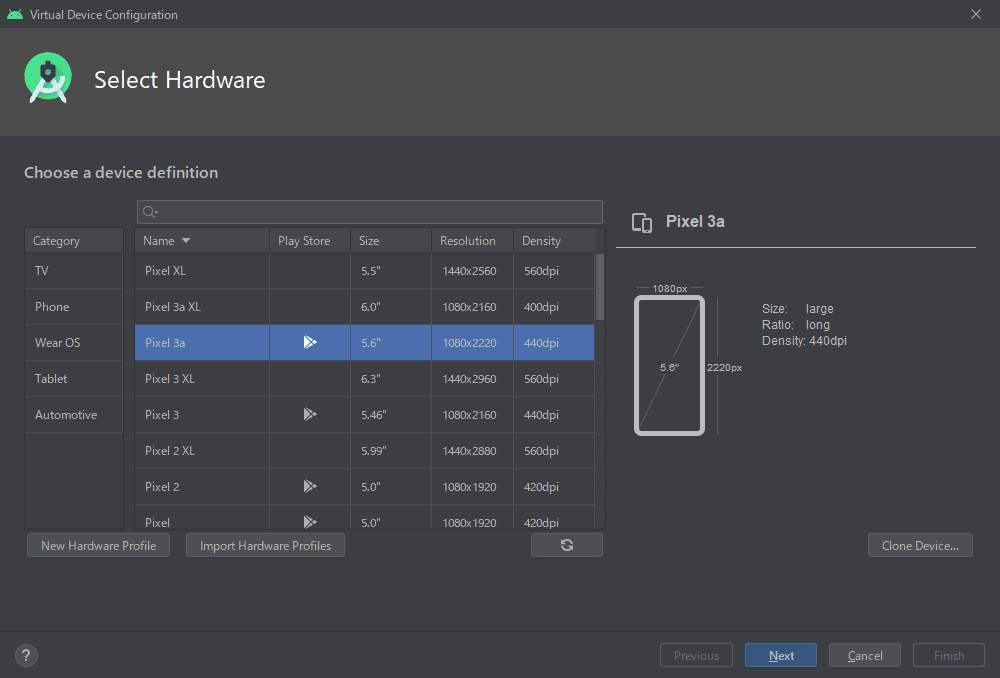
Task: Close the Virtual Device Configuration window
Action: (x=976, y=14)
